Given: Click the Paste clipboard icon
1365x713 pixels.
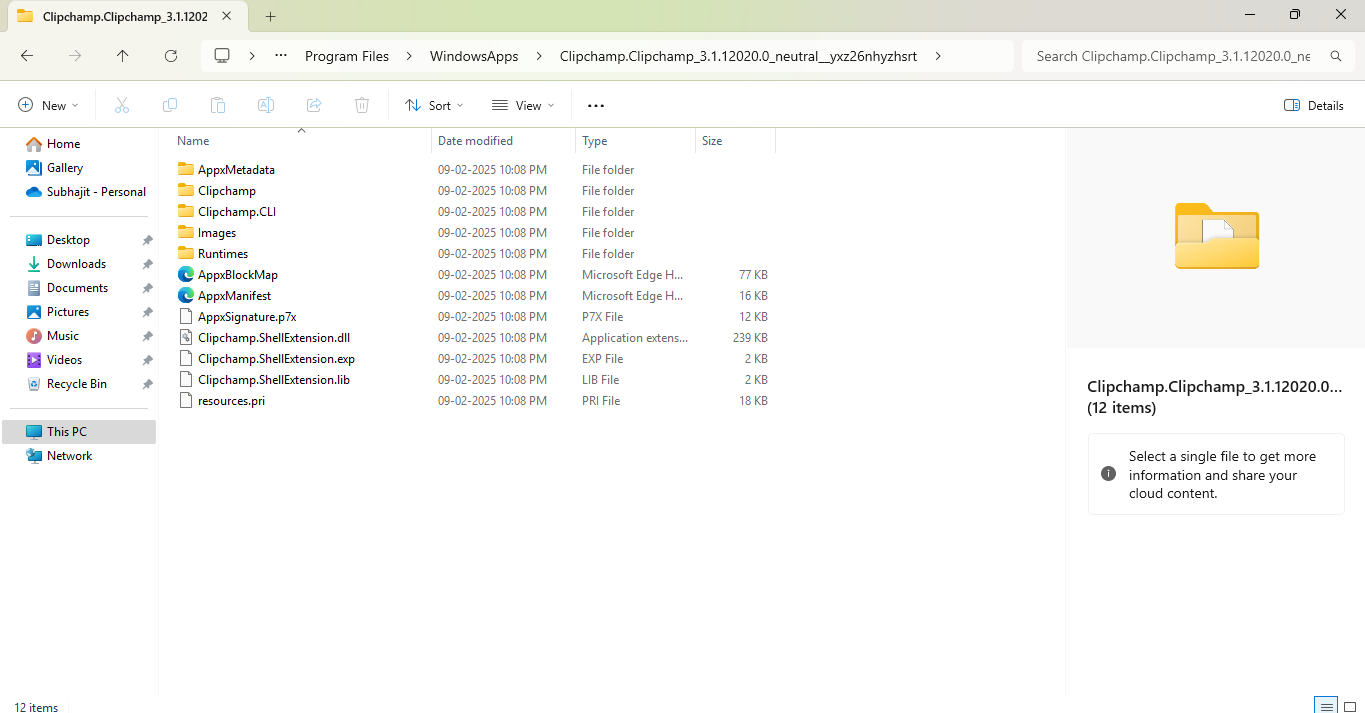Looking at the screenshot, I should click(218, 105).
